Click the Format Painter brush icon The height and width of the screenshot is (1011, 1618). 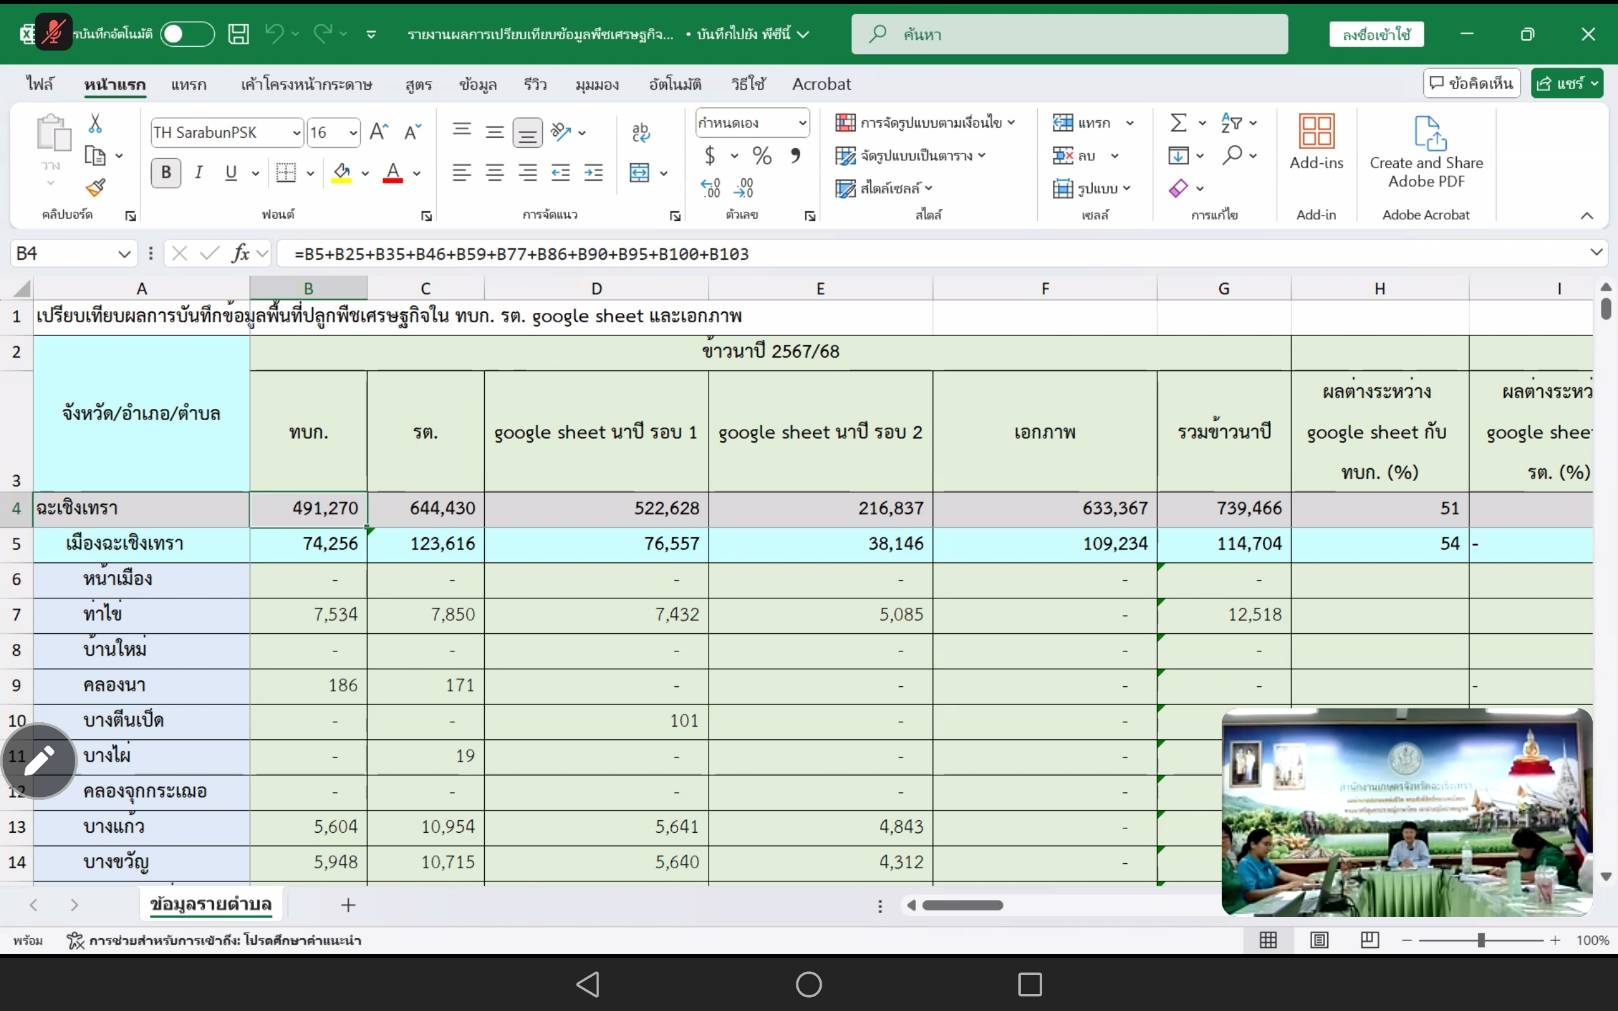pos(95,188)
